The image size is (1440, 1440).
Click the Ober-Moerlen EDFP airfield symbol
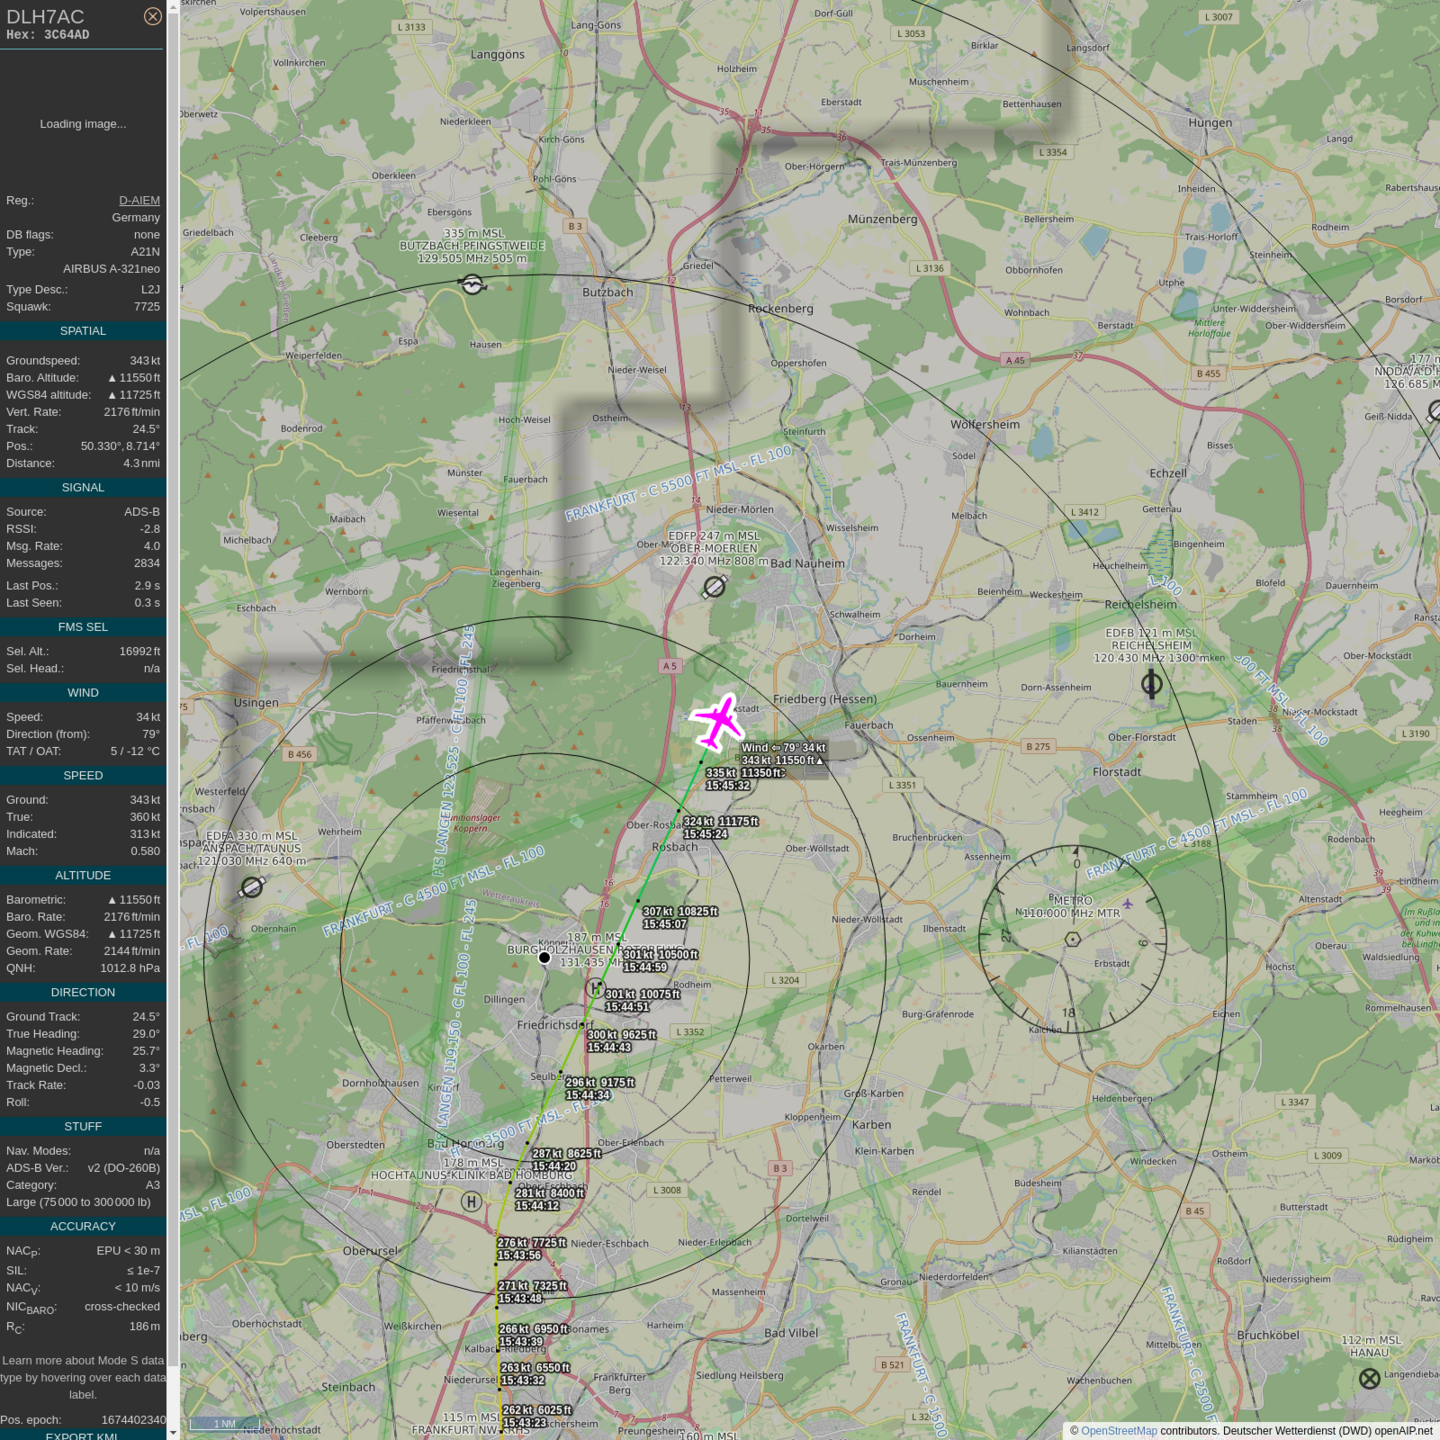coord(714,587)
